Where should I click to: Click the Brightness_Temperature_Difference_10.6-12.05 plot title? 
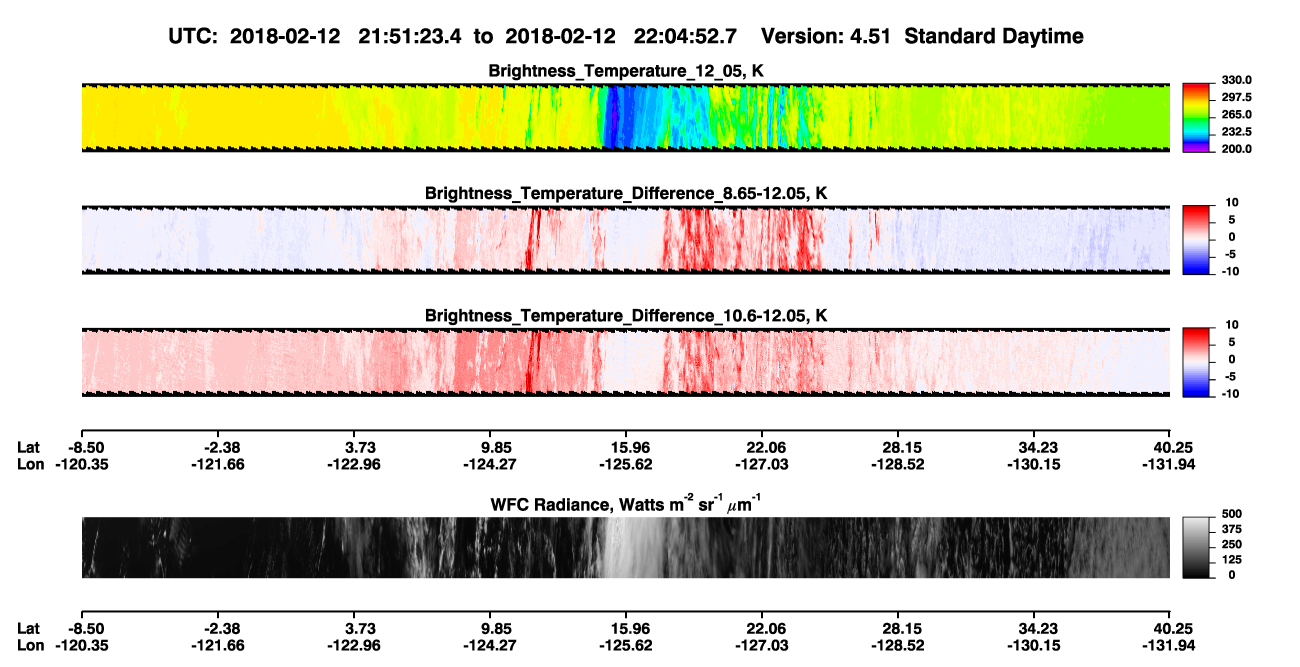(626, 316)
